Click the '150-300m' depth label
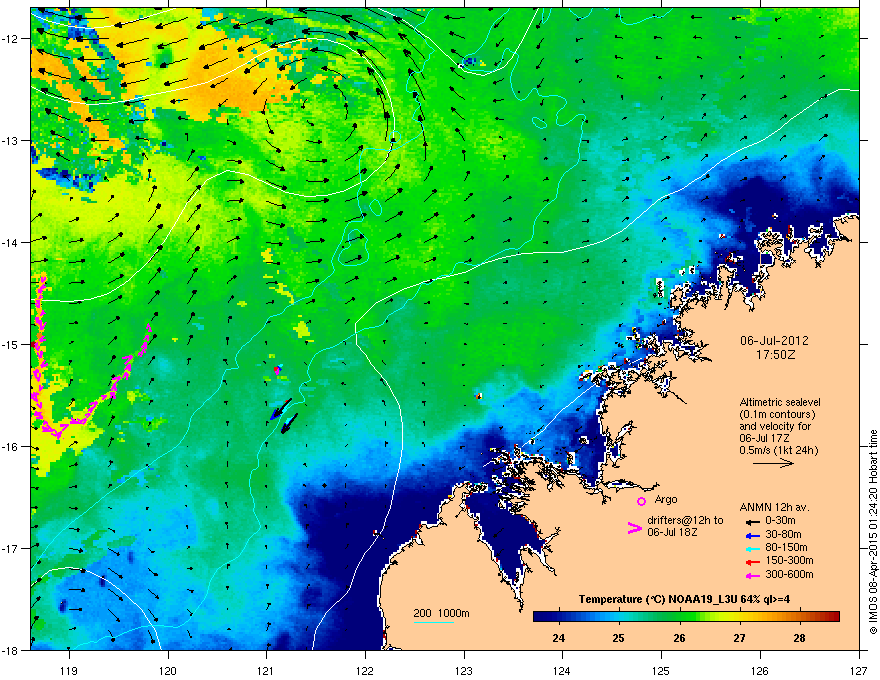This screenshot has width=880, height=680. 789,560
